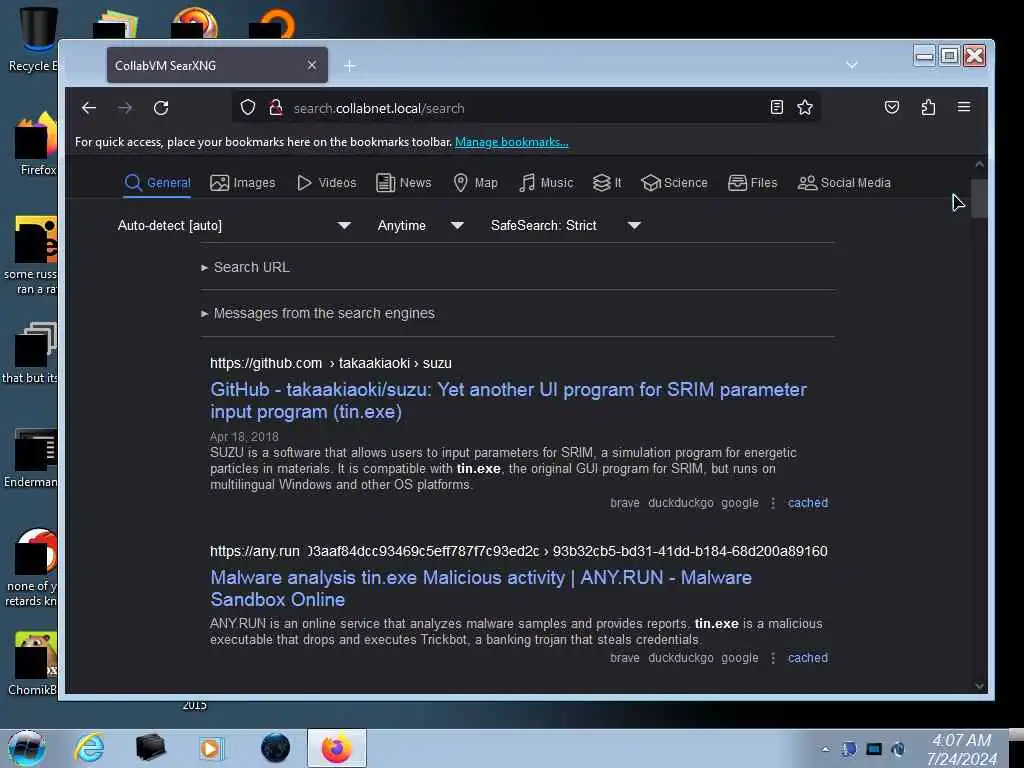This screenshot has width=1024, height=768.
Task: Toggle reader view icon in address bar
Action: 776,107
